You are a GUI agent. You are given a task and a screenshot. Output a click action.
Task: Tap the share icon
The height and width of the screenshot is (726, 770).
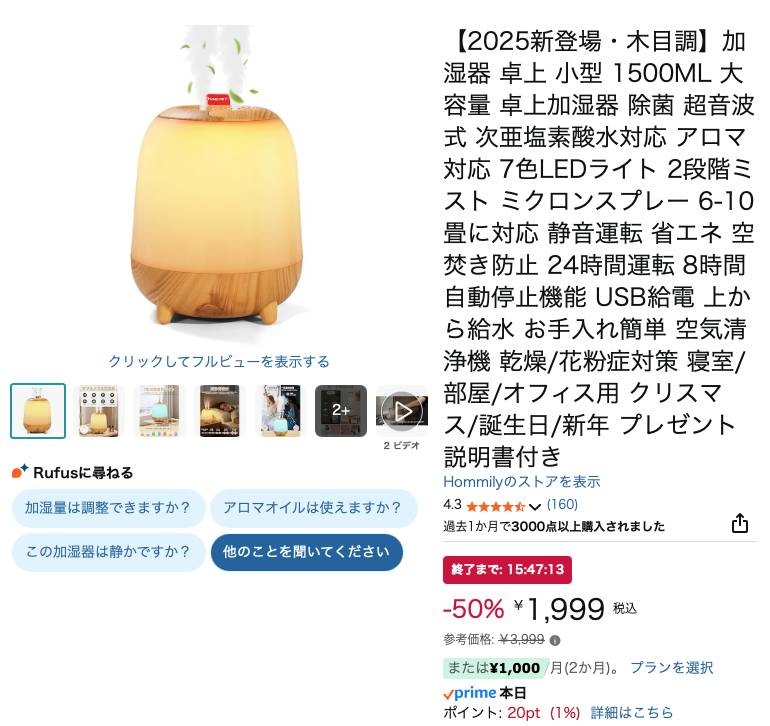740,523
